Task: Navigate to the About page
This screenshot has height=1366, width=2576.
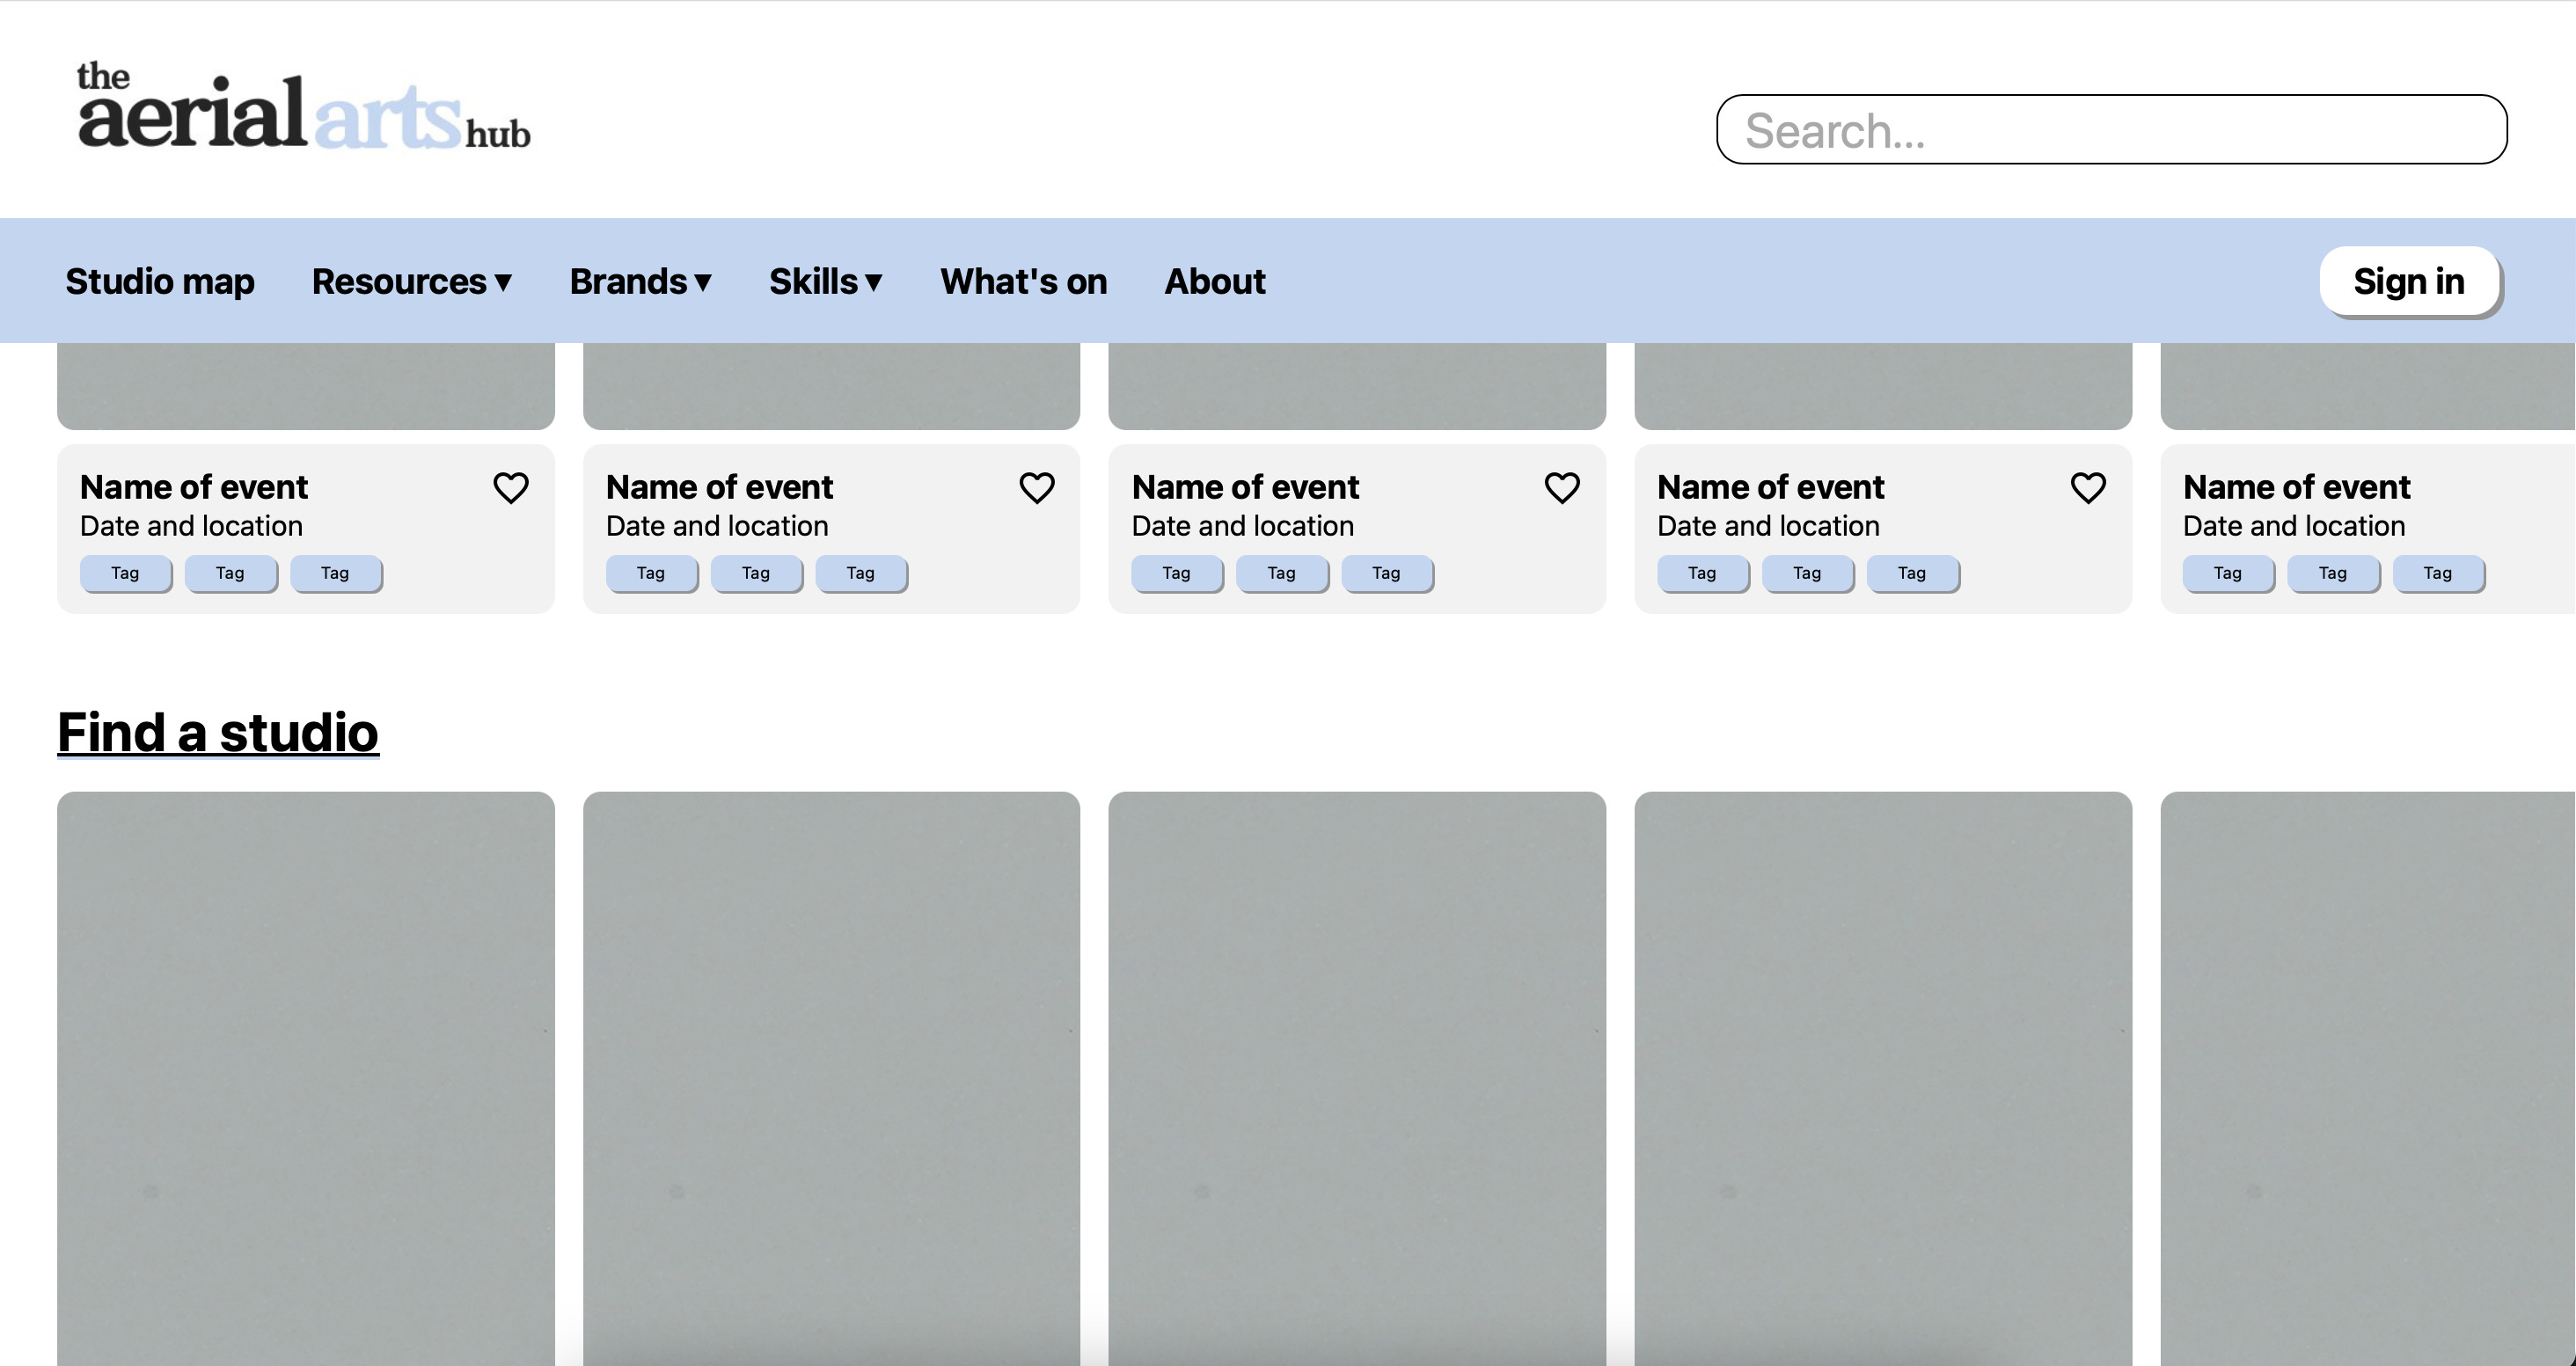Action: [1215, 281]
